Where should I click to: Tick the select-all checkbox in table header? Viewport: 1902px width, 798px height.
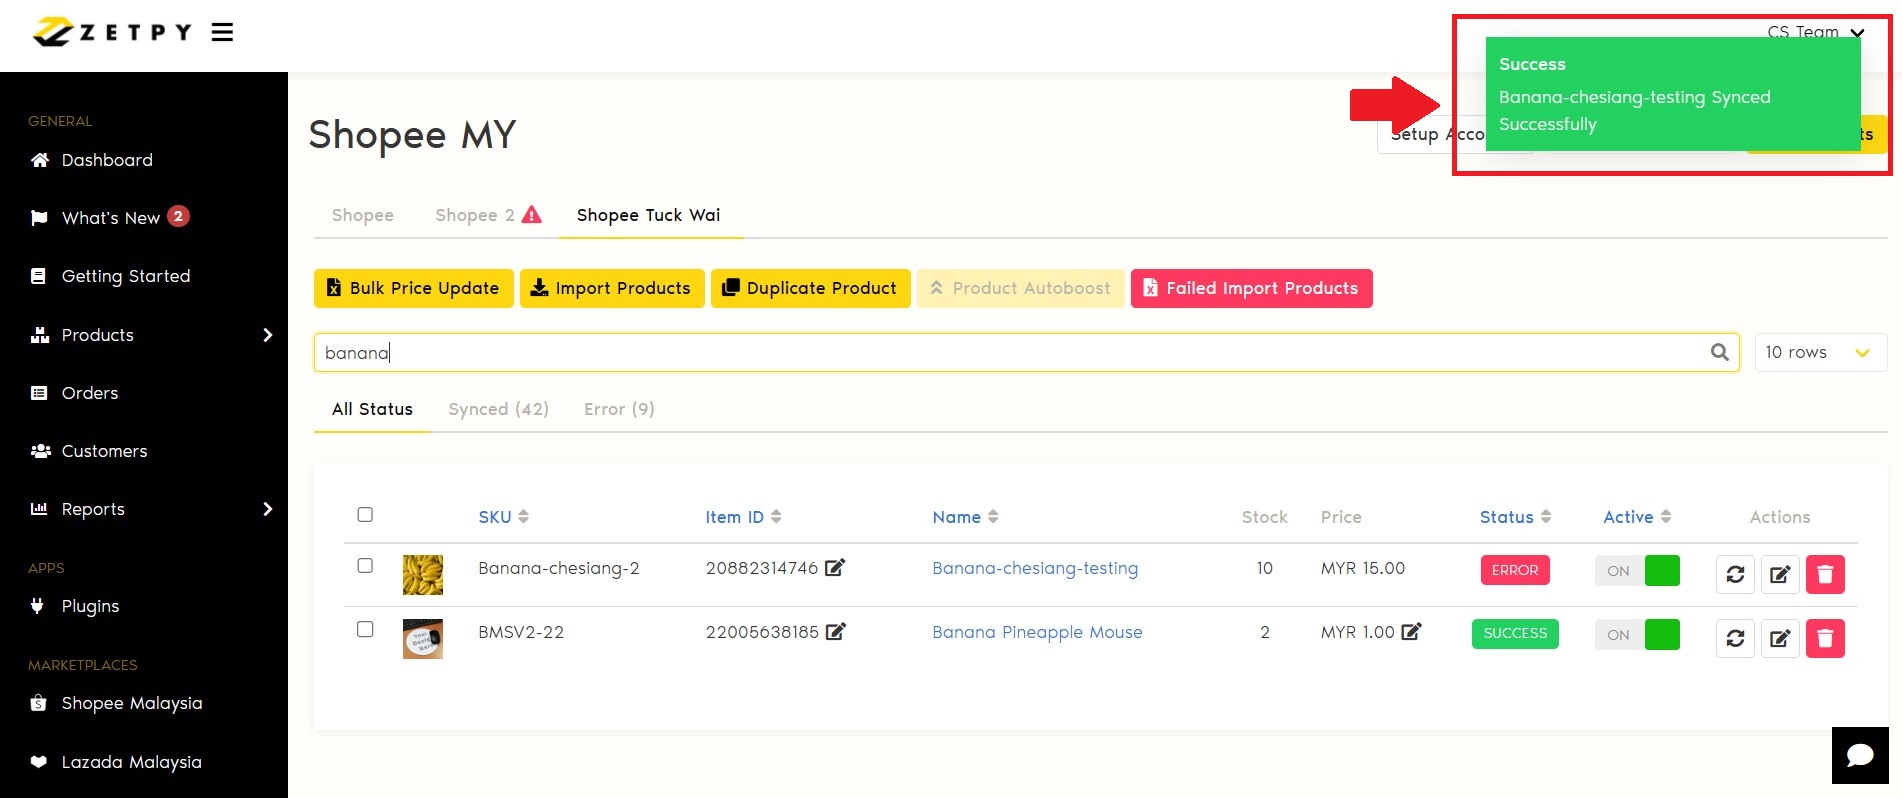[x=365, y=515]
